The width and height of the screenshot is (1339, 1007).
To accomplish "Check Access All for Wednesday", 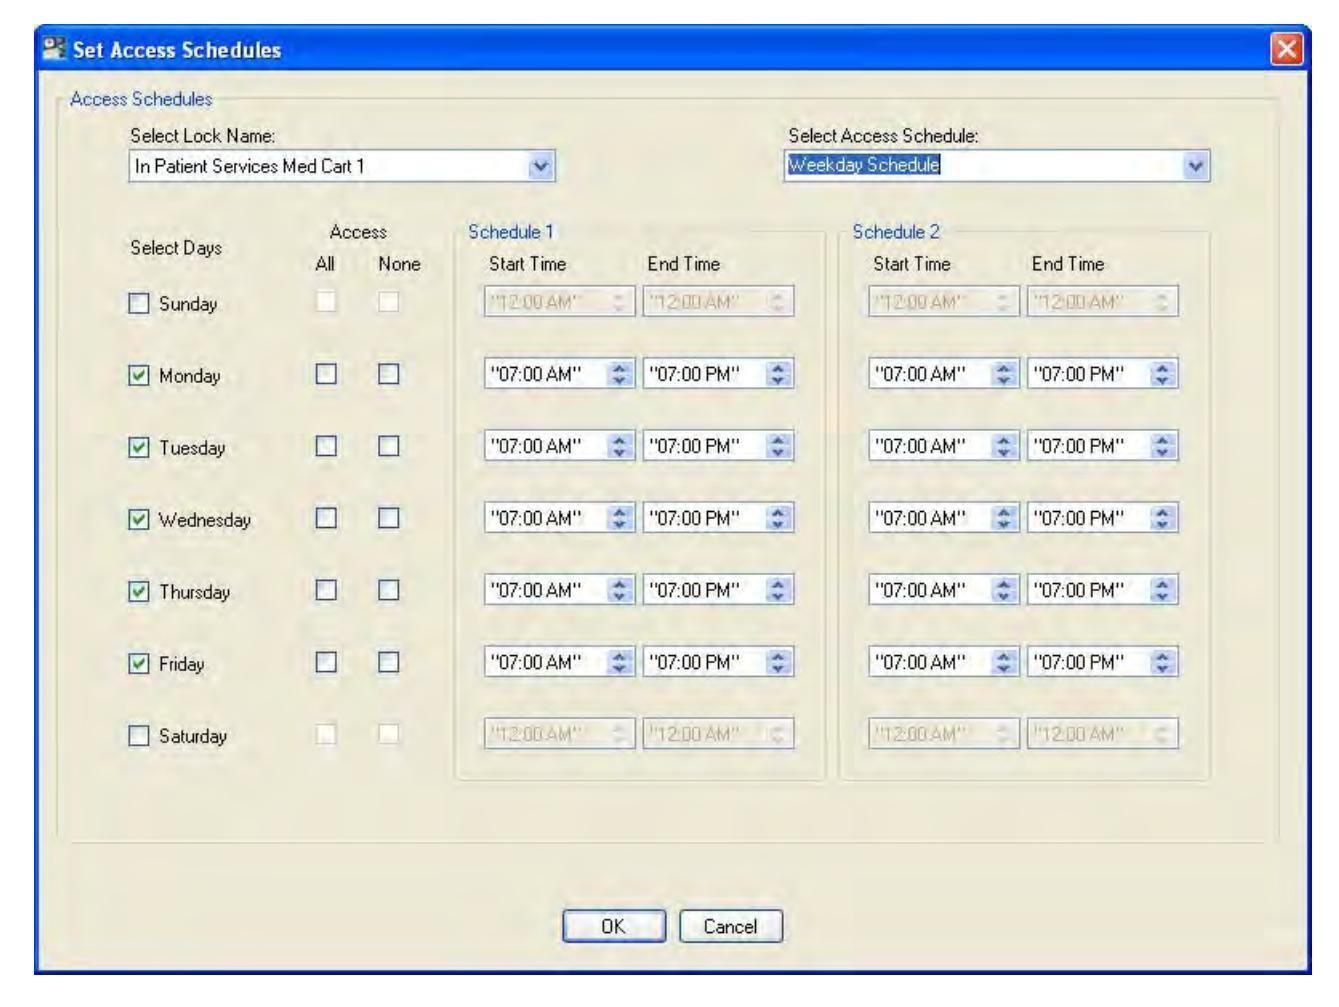I will (x=326, y=518).
